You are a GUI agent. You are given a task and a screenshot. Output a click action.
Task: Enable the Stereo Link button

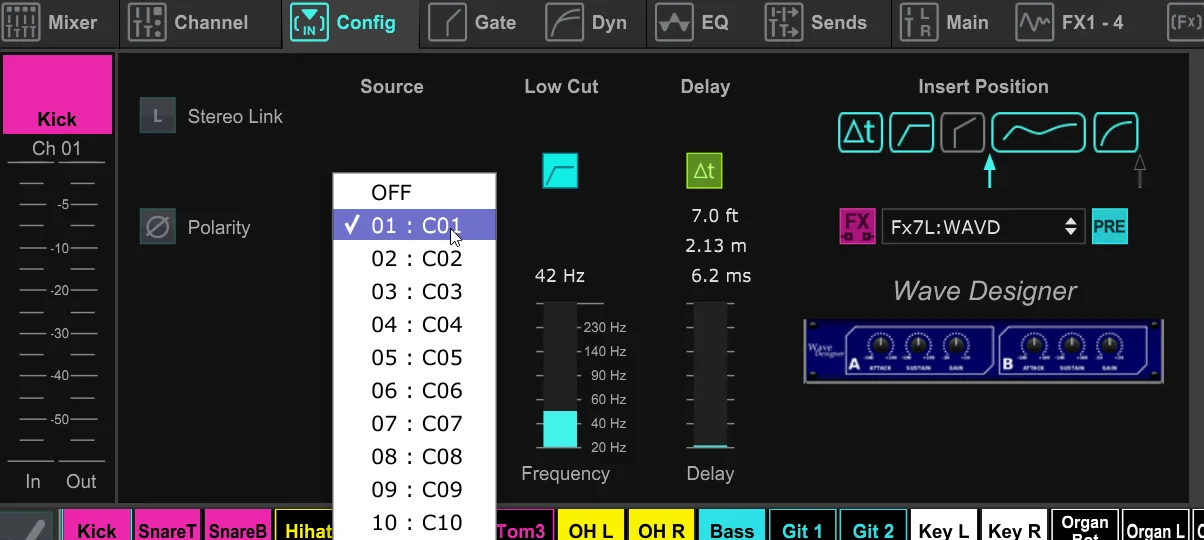[158, 116]
